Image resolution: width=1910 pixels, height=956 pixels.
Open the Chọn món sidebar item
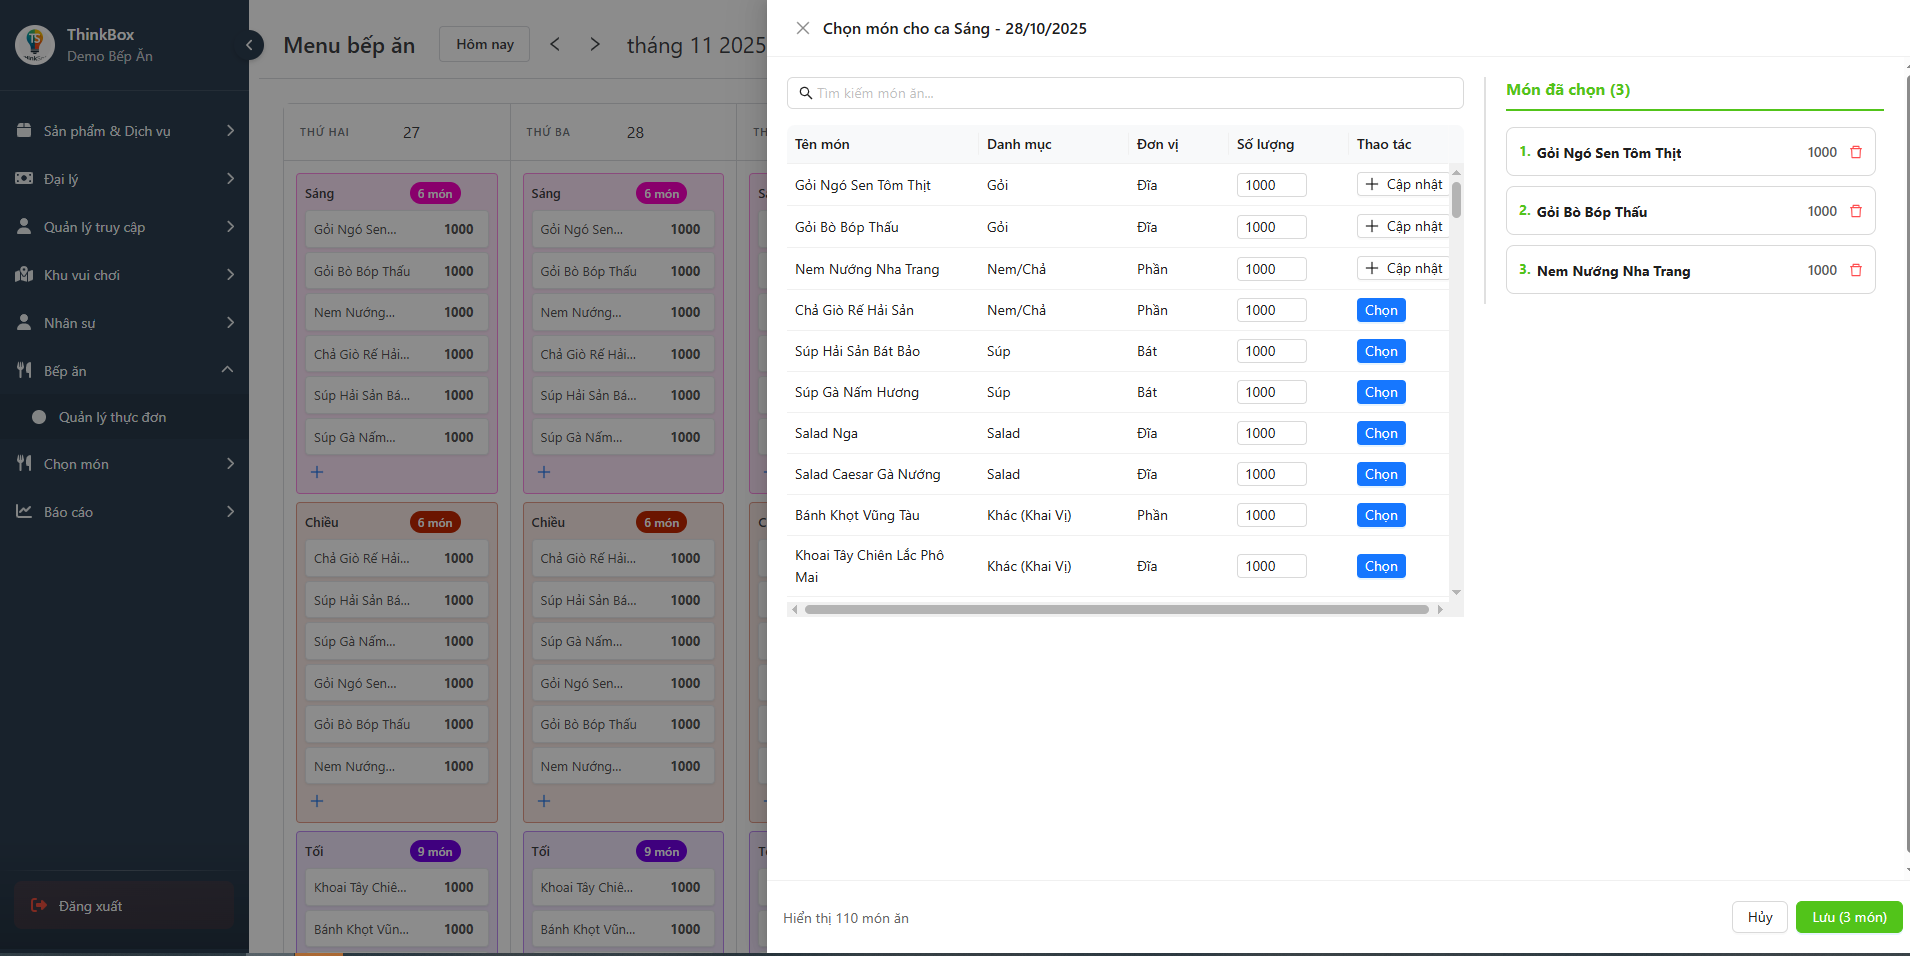[x=124, y=464]
